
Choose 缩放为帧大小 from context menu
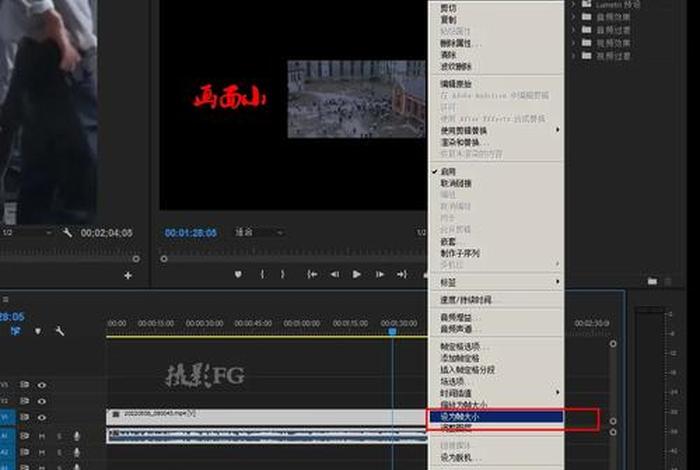coord(496,405)
